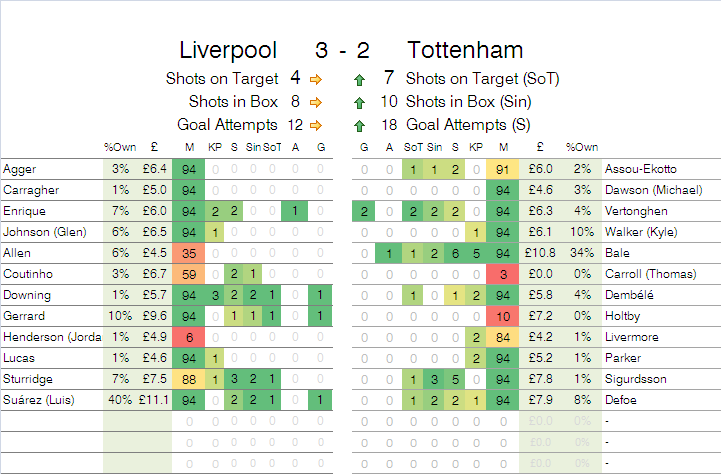Click Carroll (Thomas) red minutes cell
The width and height of the screenshot is (721, 474).
[504, 274]
